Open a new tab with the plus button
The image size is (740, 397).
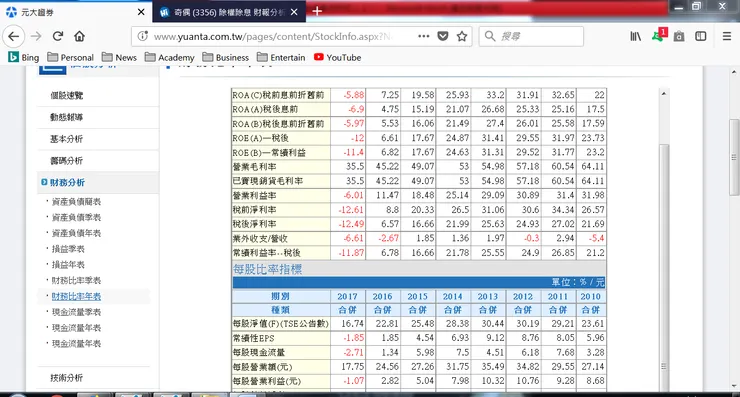pos(317,11)
